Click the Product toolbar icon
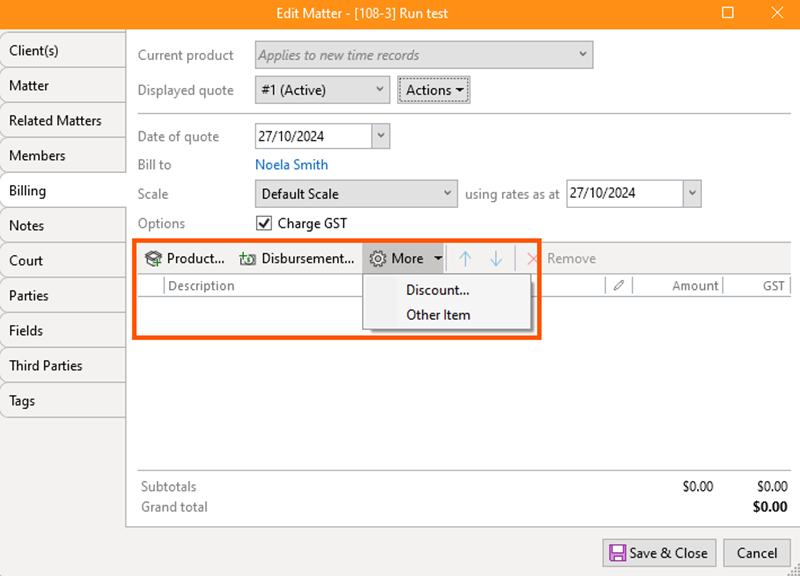Screen dimensions: 800x576 pyautogui.click(x=153, y=259)
